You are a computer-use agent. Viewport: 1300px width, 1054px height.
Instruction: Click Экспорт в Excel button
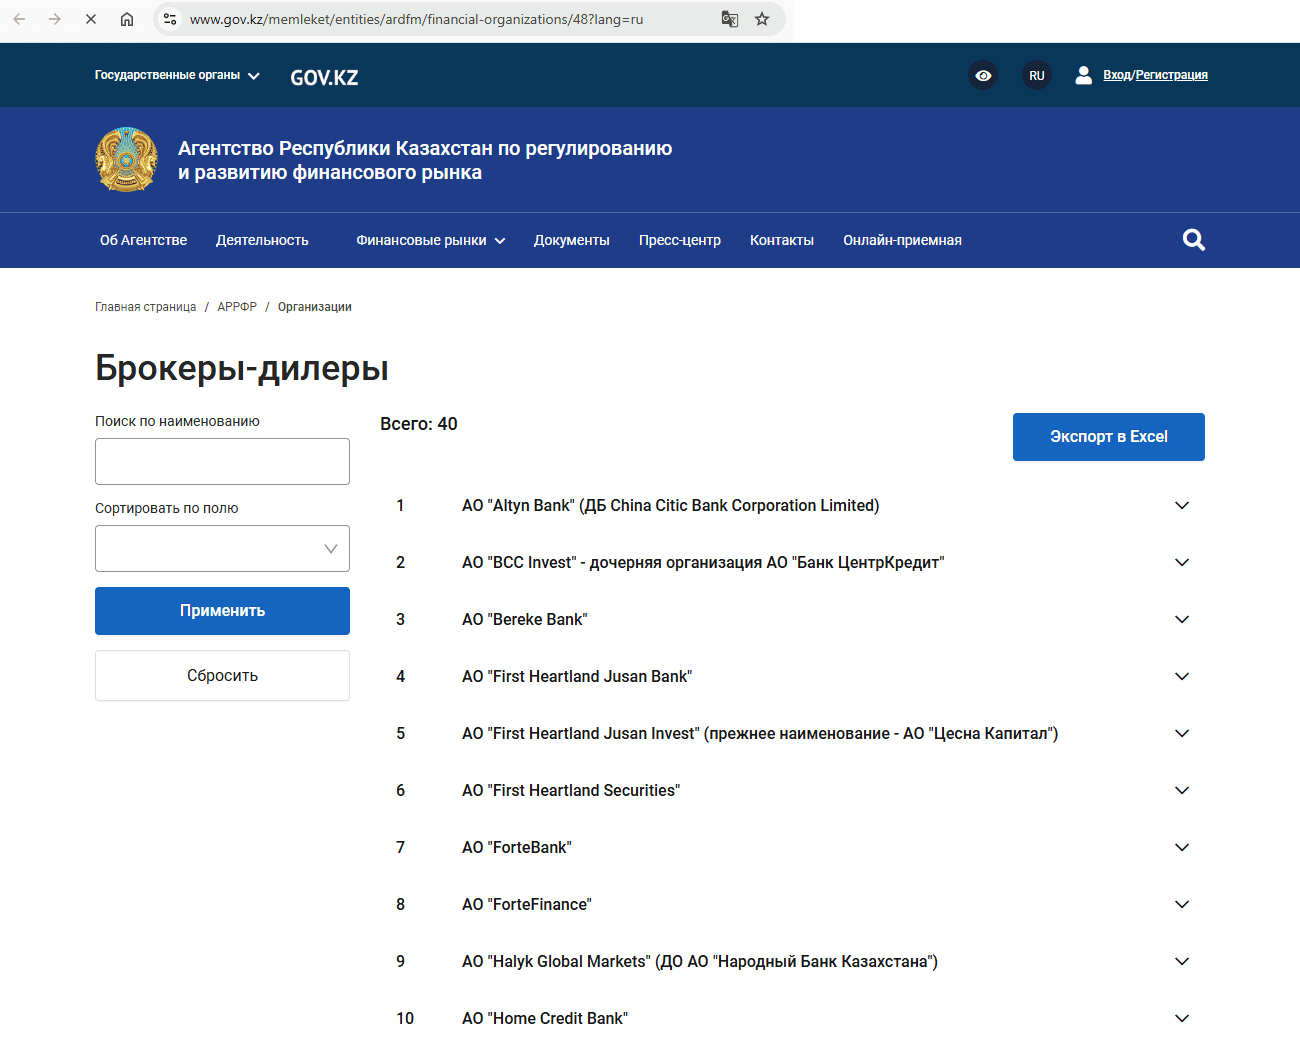pos(1109,437)
